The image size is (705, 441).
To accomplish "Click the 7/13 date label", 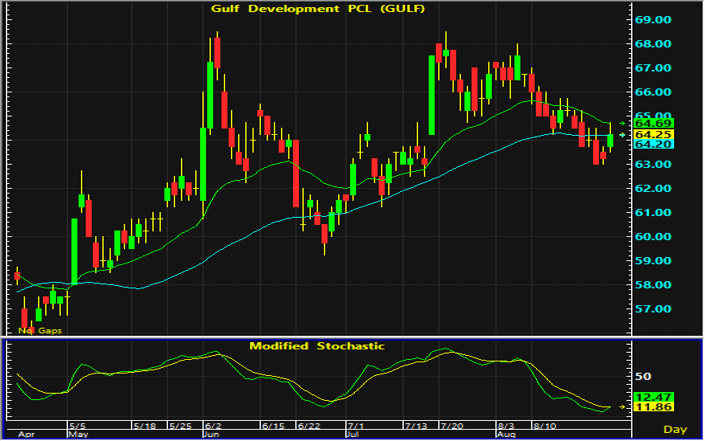I will [416, 426].
